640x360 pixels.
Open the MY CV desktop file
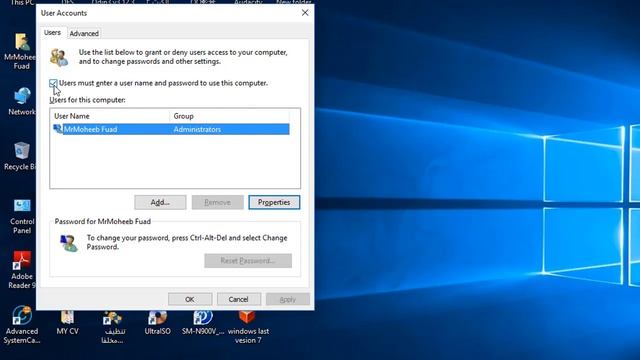tap(67, 322)
